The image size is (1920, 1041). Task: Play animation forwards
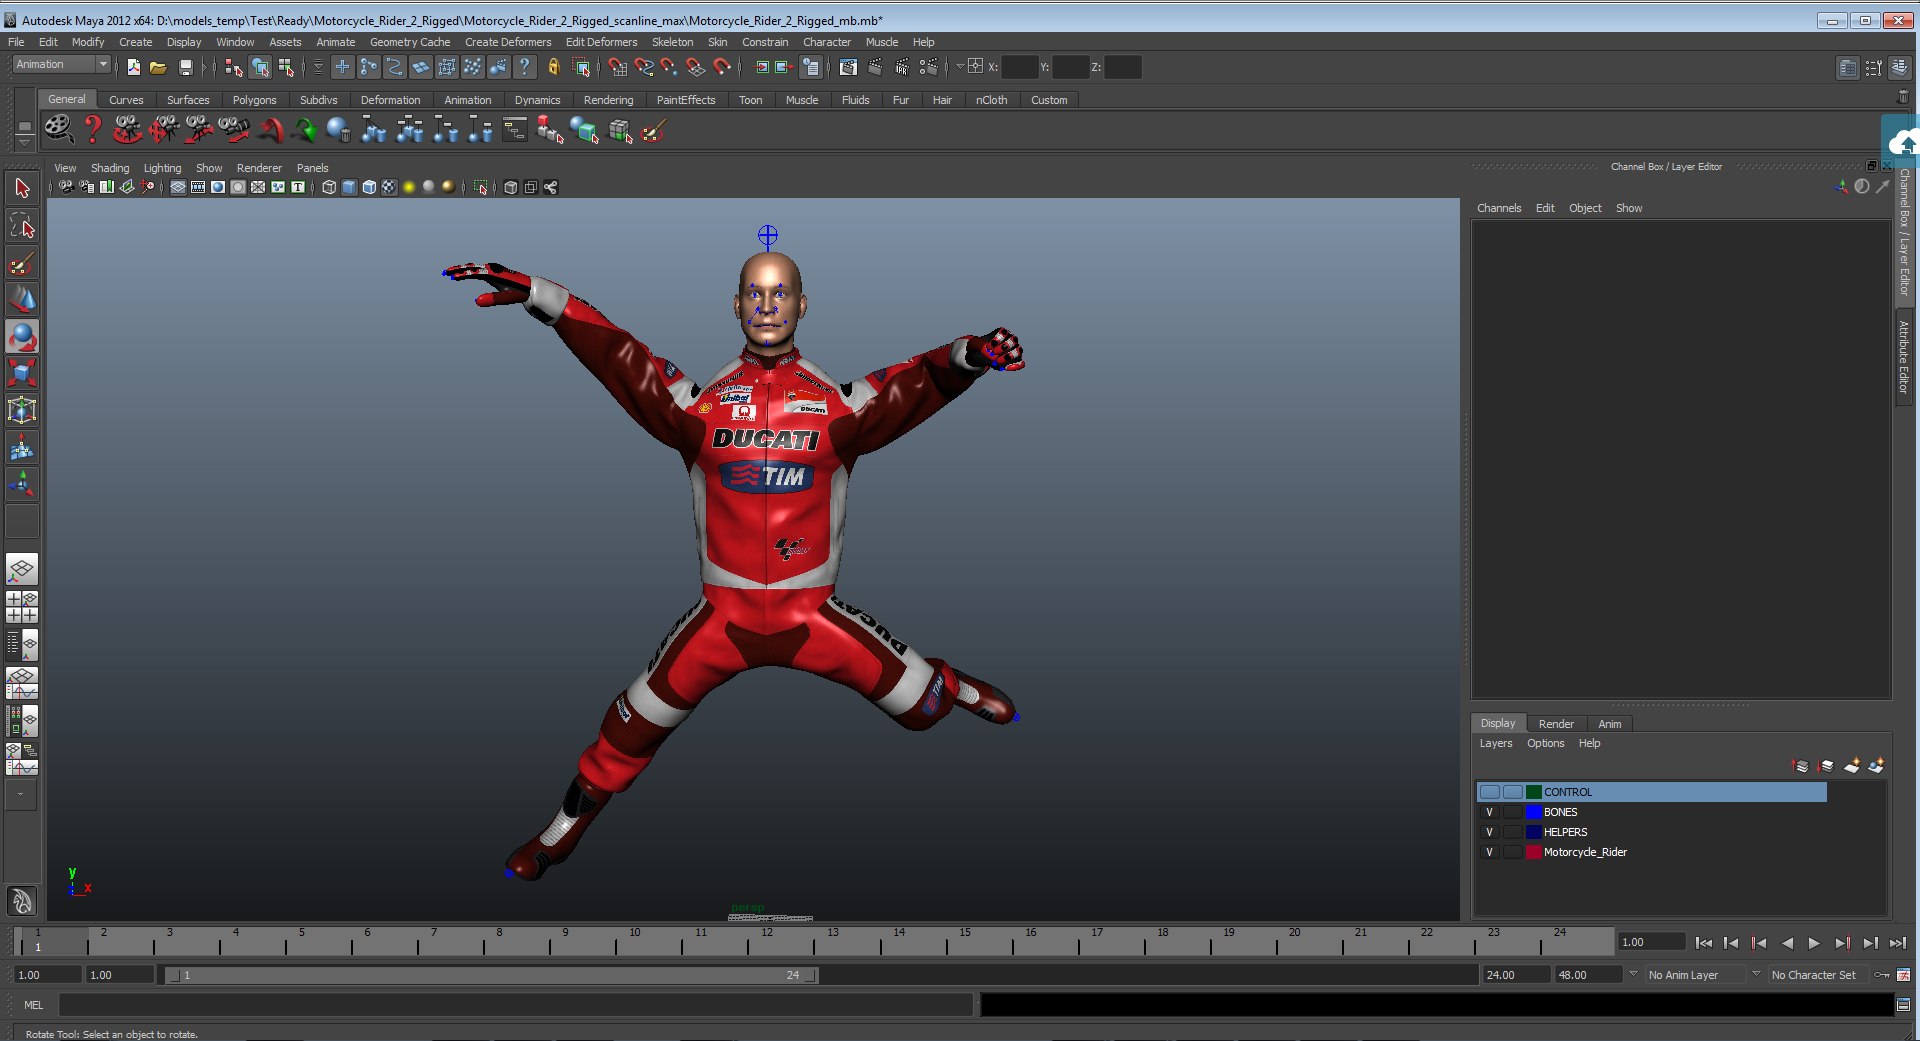[1814, 943]
